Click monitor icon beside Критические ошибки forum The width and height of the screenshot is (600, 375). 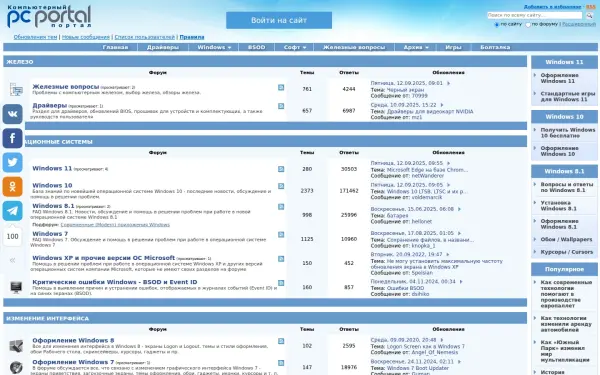point(16,287)
